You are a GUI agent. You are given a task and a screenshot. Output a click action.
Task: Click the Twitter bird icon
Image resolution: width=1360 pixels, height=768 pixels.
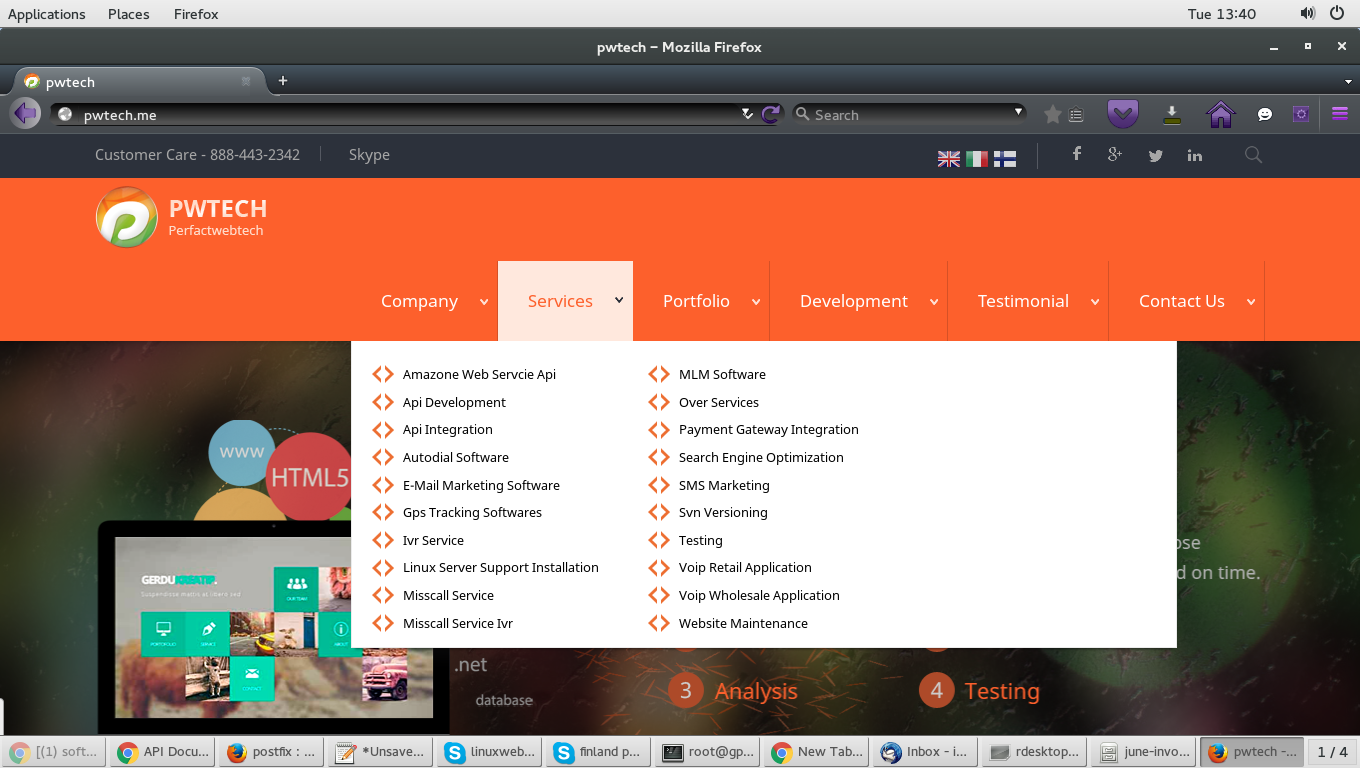(1156, 155)
